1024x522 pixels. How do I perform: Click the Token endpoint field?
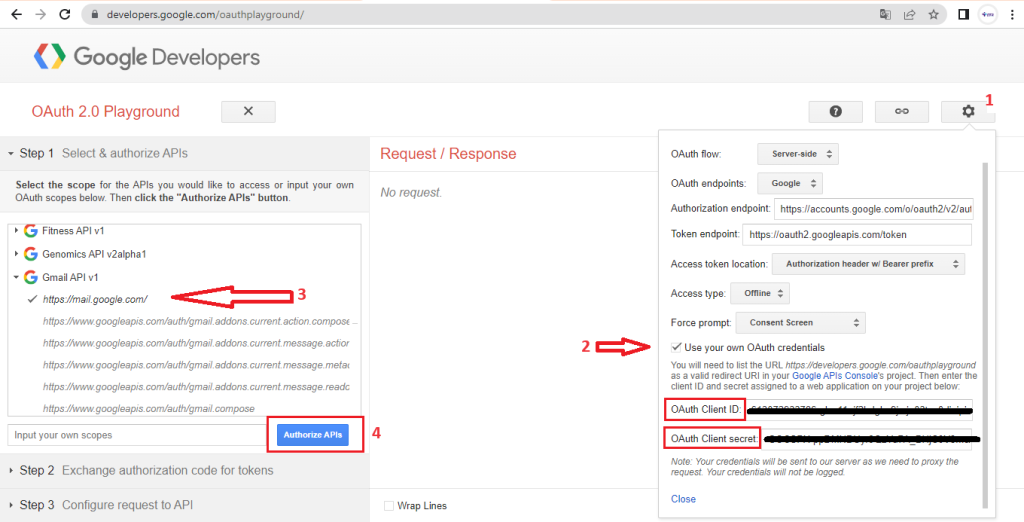coord(857,235)
